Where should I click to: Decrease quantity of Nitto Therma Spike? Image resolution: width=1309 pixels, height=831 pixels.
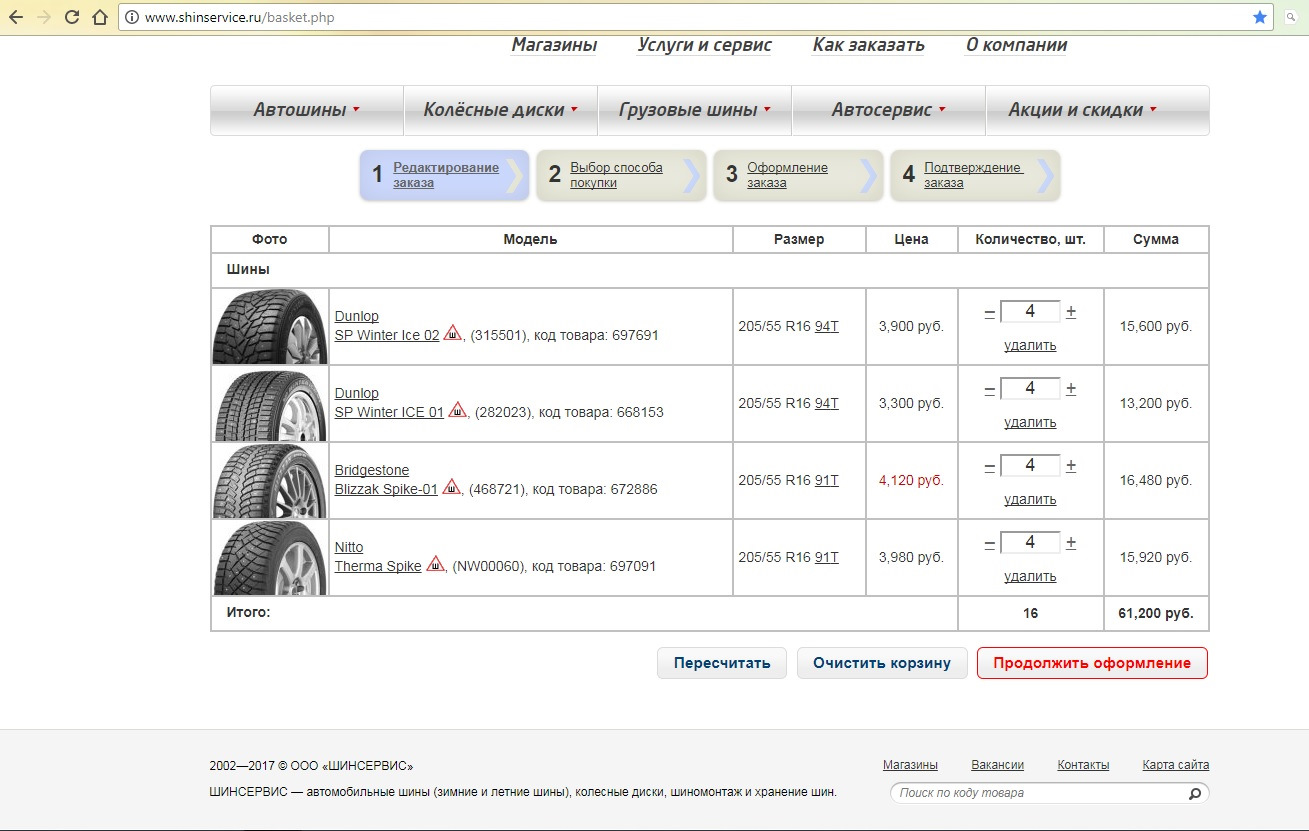990,543
